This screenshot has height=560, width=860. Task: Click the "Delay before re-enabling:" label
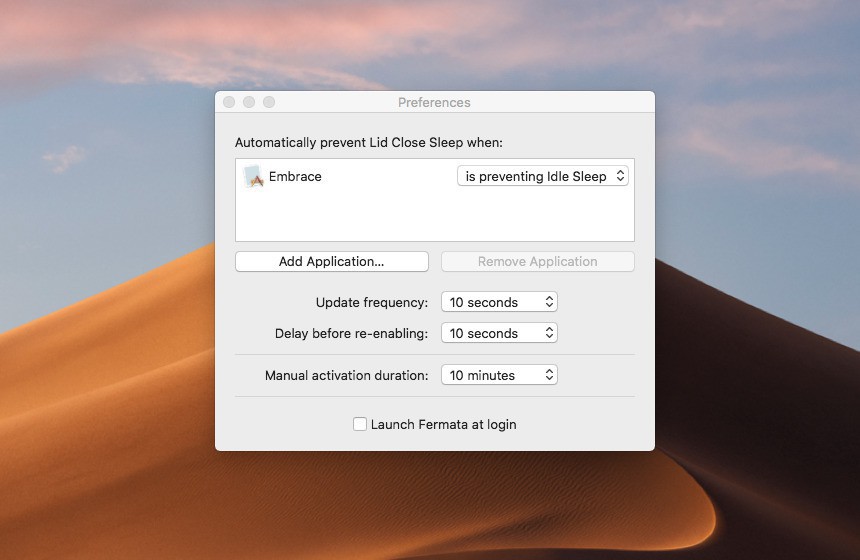pos(352,333)
